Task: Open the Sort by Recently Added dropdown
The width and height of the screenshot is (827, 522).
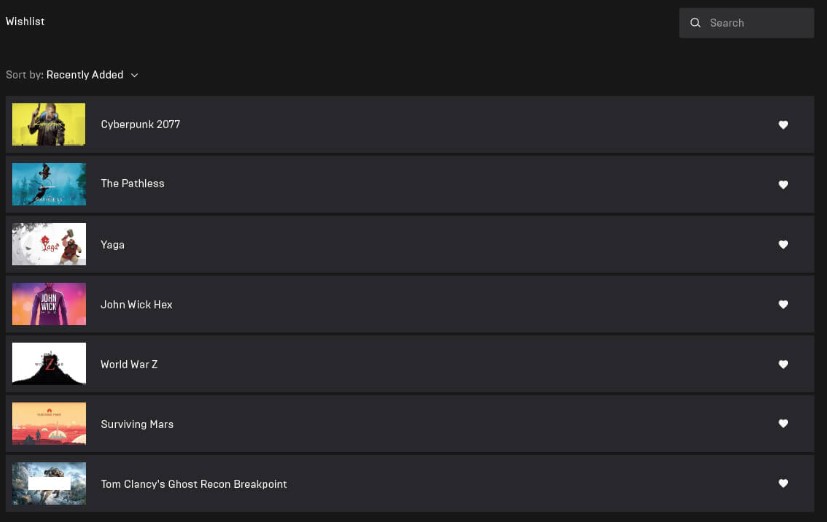Action: pos(72,75)
